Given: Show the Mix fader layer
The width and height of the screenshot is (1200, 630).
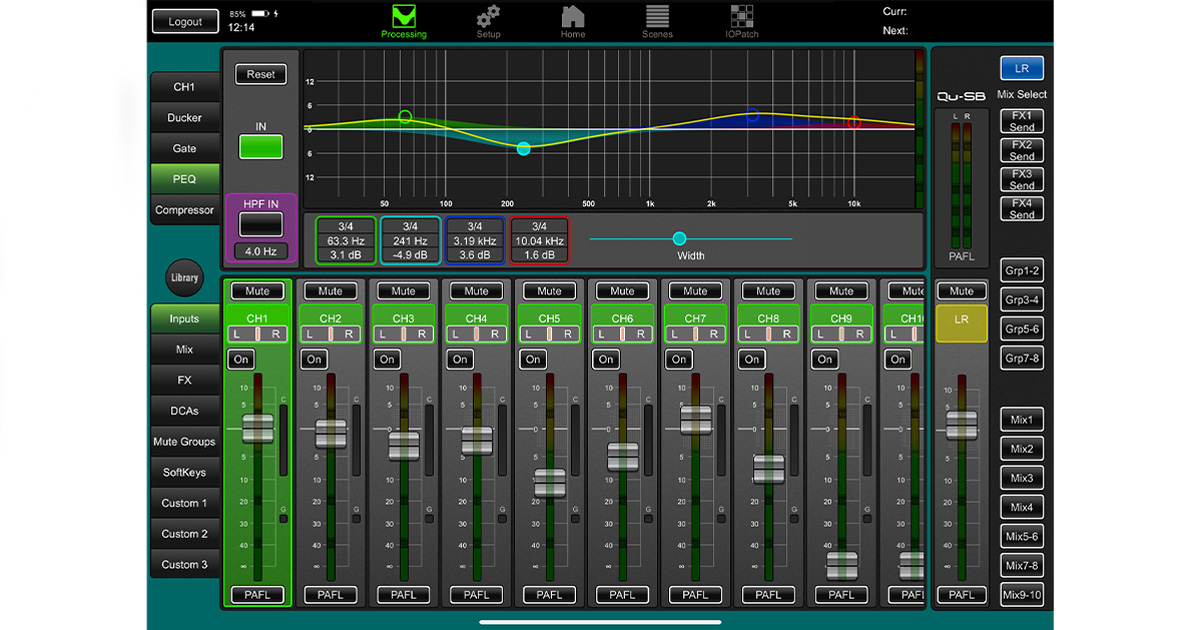Looking at the screenshot, I should 184,350.
